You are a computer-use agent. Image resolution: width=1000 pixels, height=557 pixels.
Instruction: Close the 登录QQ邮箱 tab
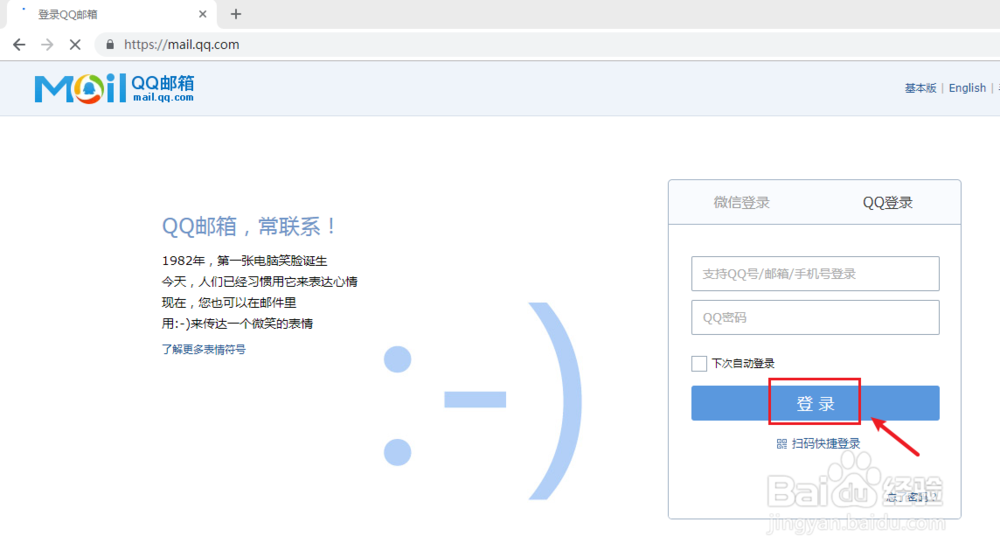(x=203, y=14)
